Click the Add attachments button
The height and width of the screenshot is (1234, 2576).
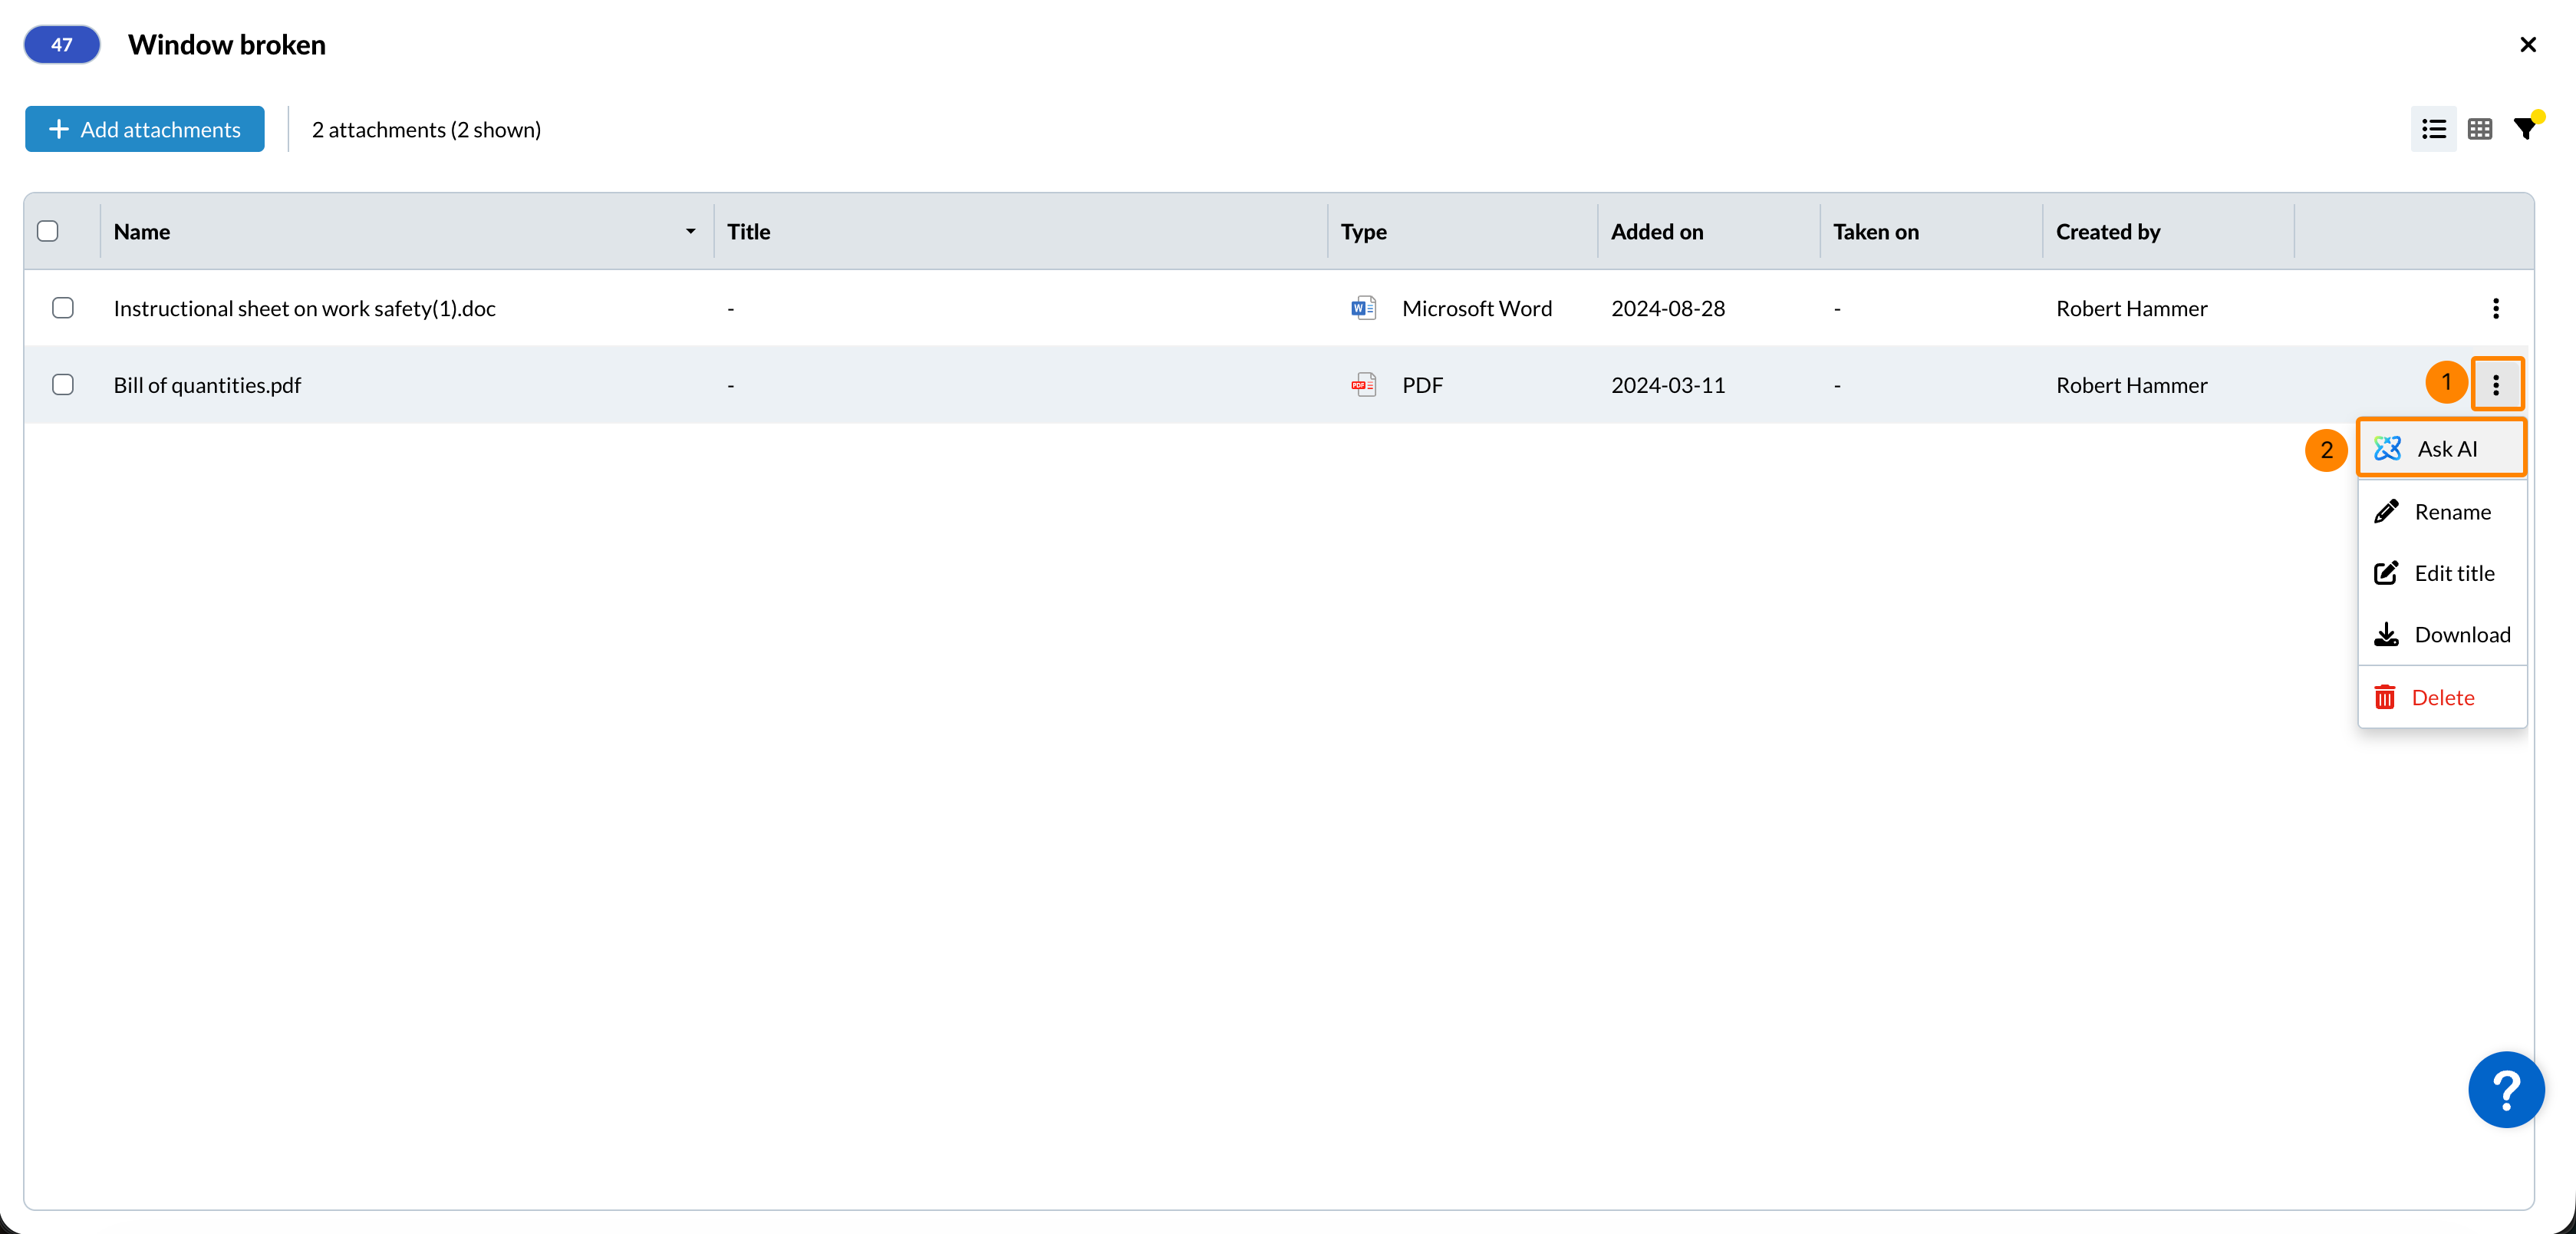pos(145,129)
